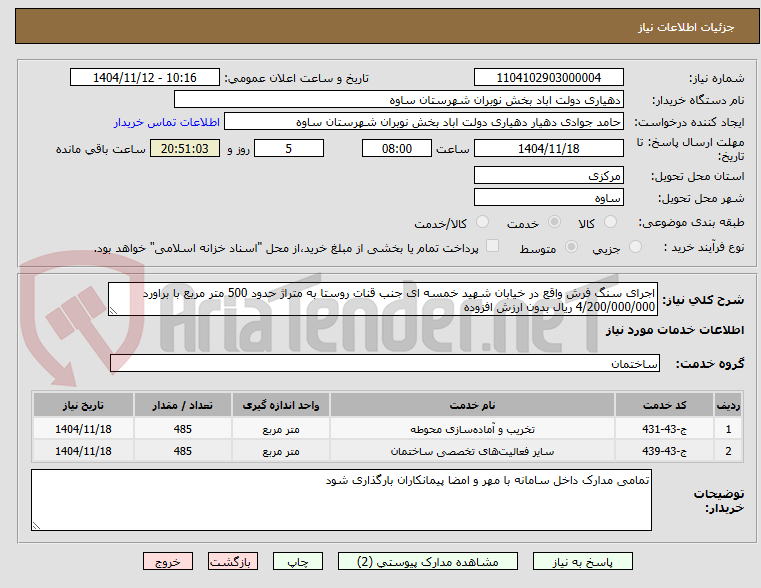Click the 'کد خدمت' column header
The image size is (761, 588).
664,405
